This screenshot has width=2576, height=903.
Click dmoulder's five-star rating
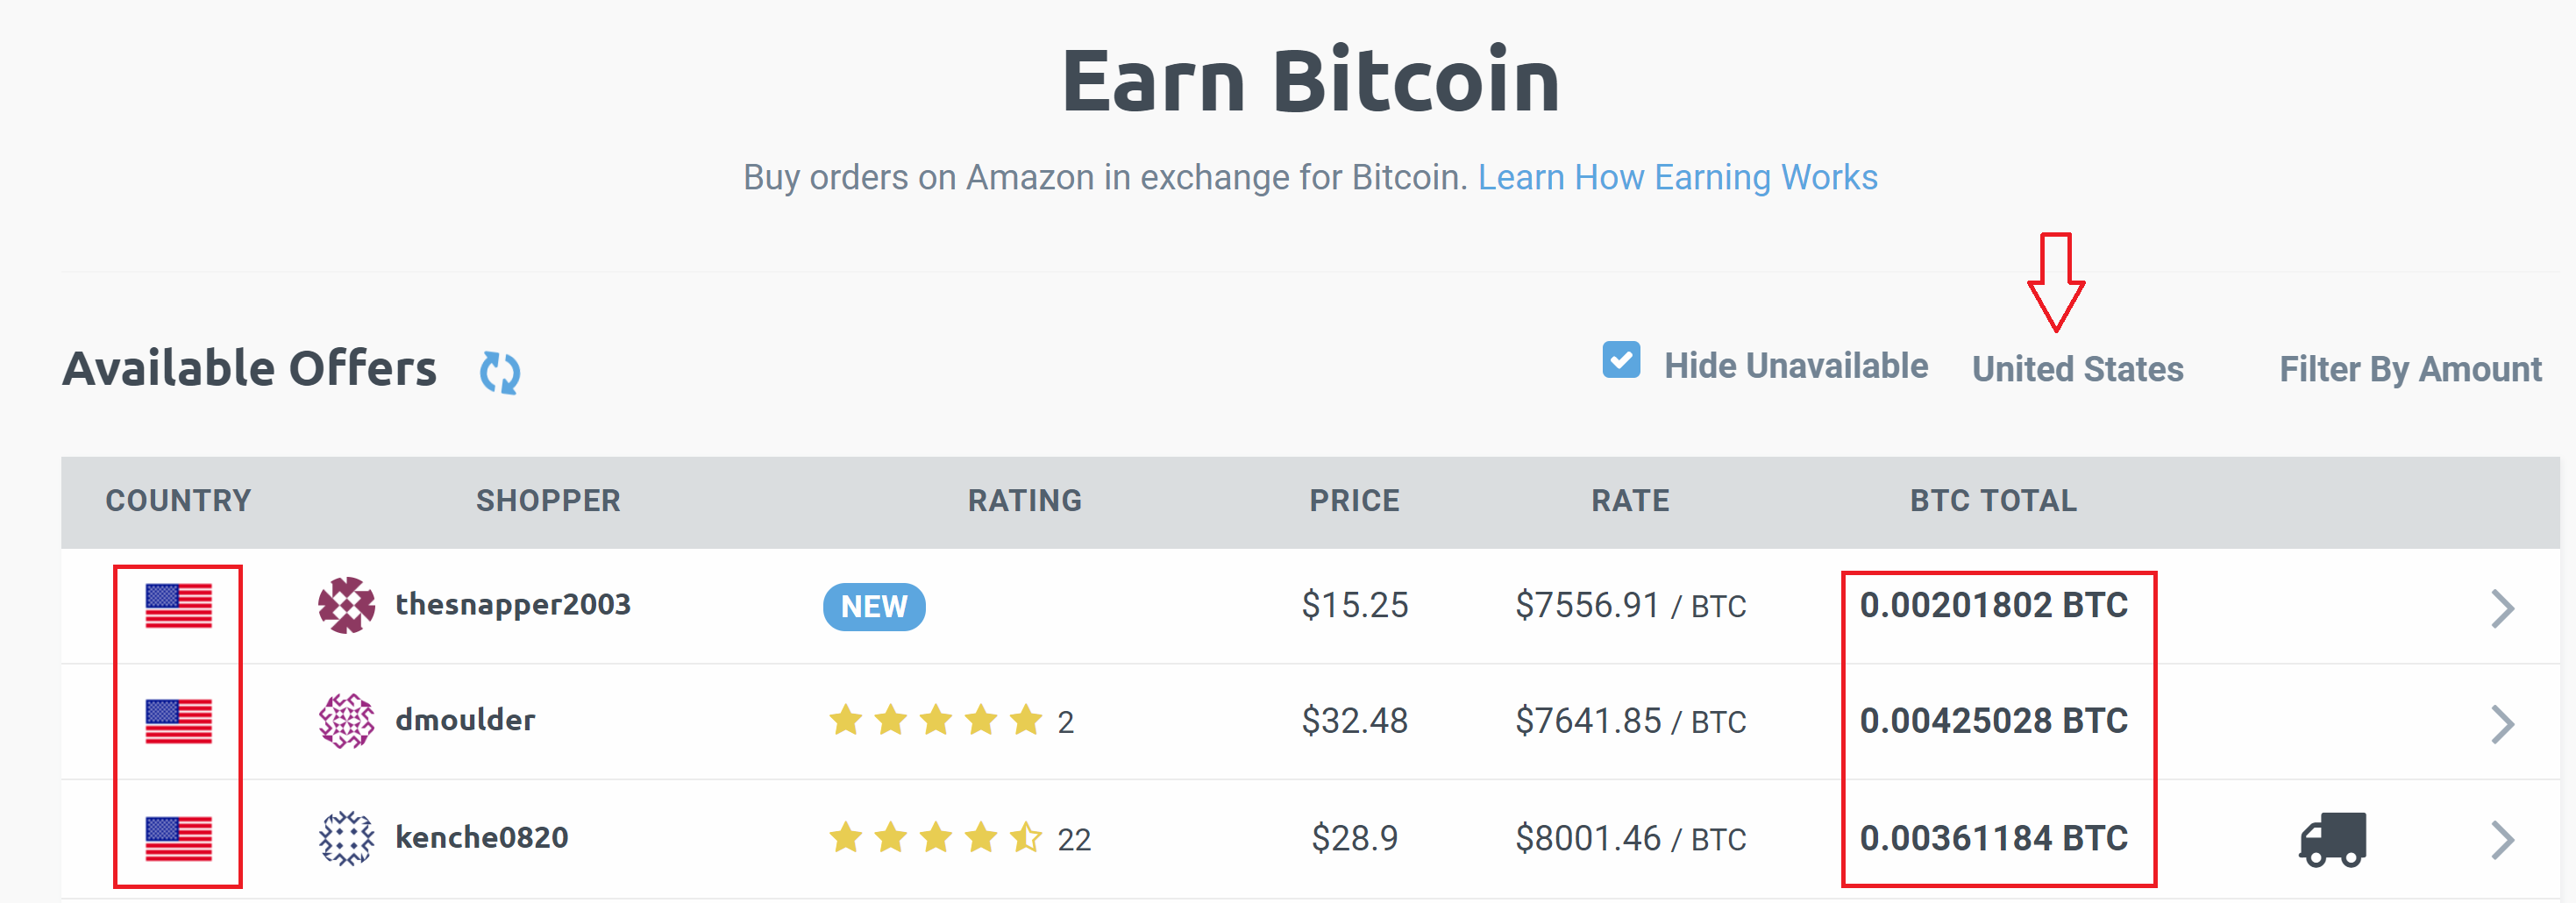(936, 720)
